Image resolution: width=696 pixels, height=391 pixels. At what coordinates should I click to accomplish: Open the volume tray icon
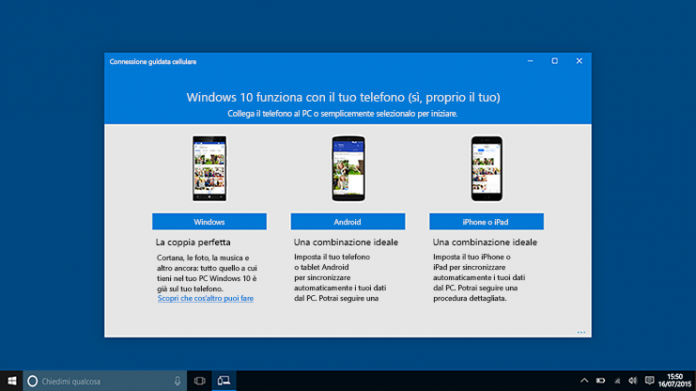633,381
